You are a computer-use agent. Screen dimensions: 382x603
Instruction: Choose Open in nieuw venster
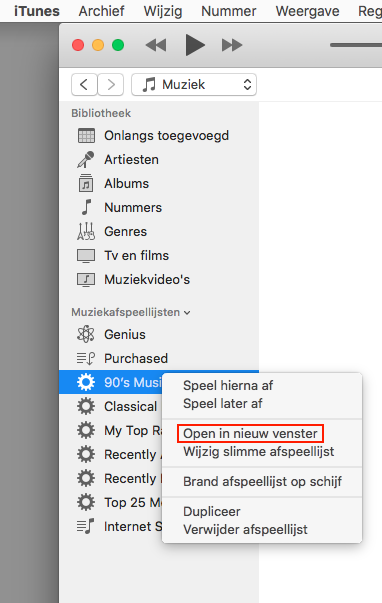250,433
